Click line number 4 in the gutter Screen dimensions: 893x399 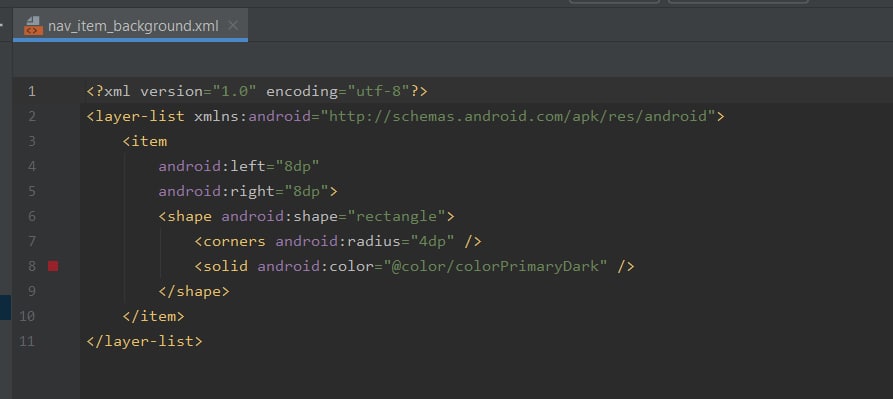point(31,166)
